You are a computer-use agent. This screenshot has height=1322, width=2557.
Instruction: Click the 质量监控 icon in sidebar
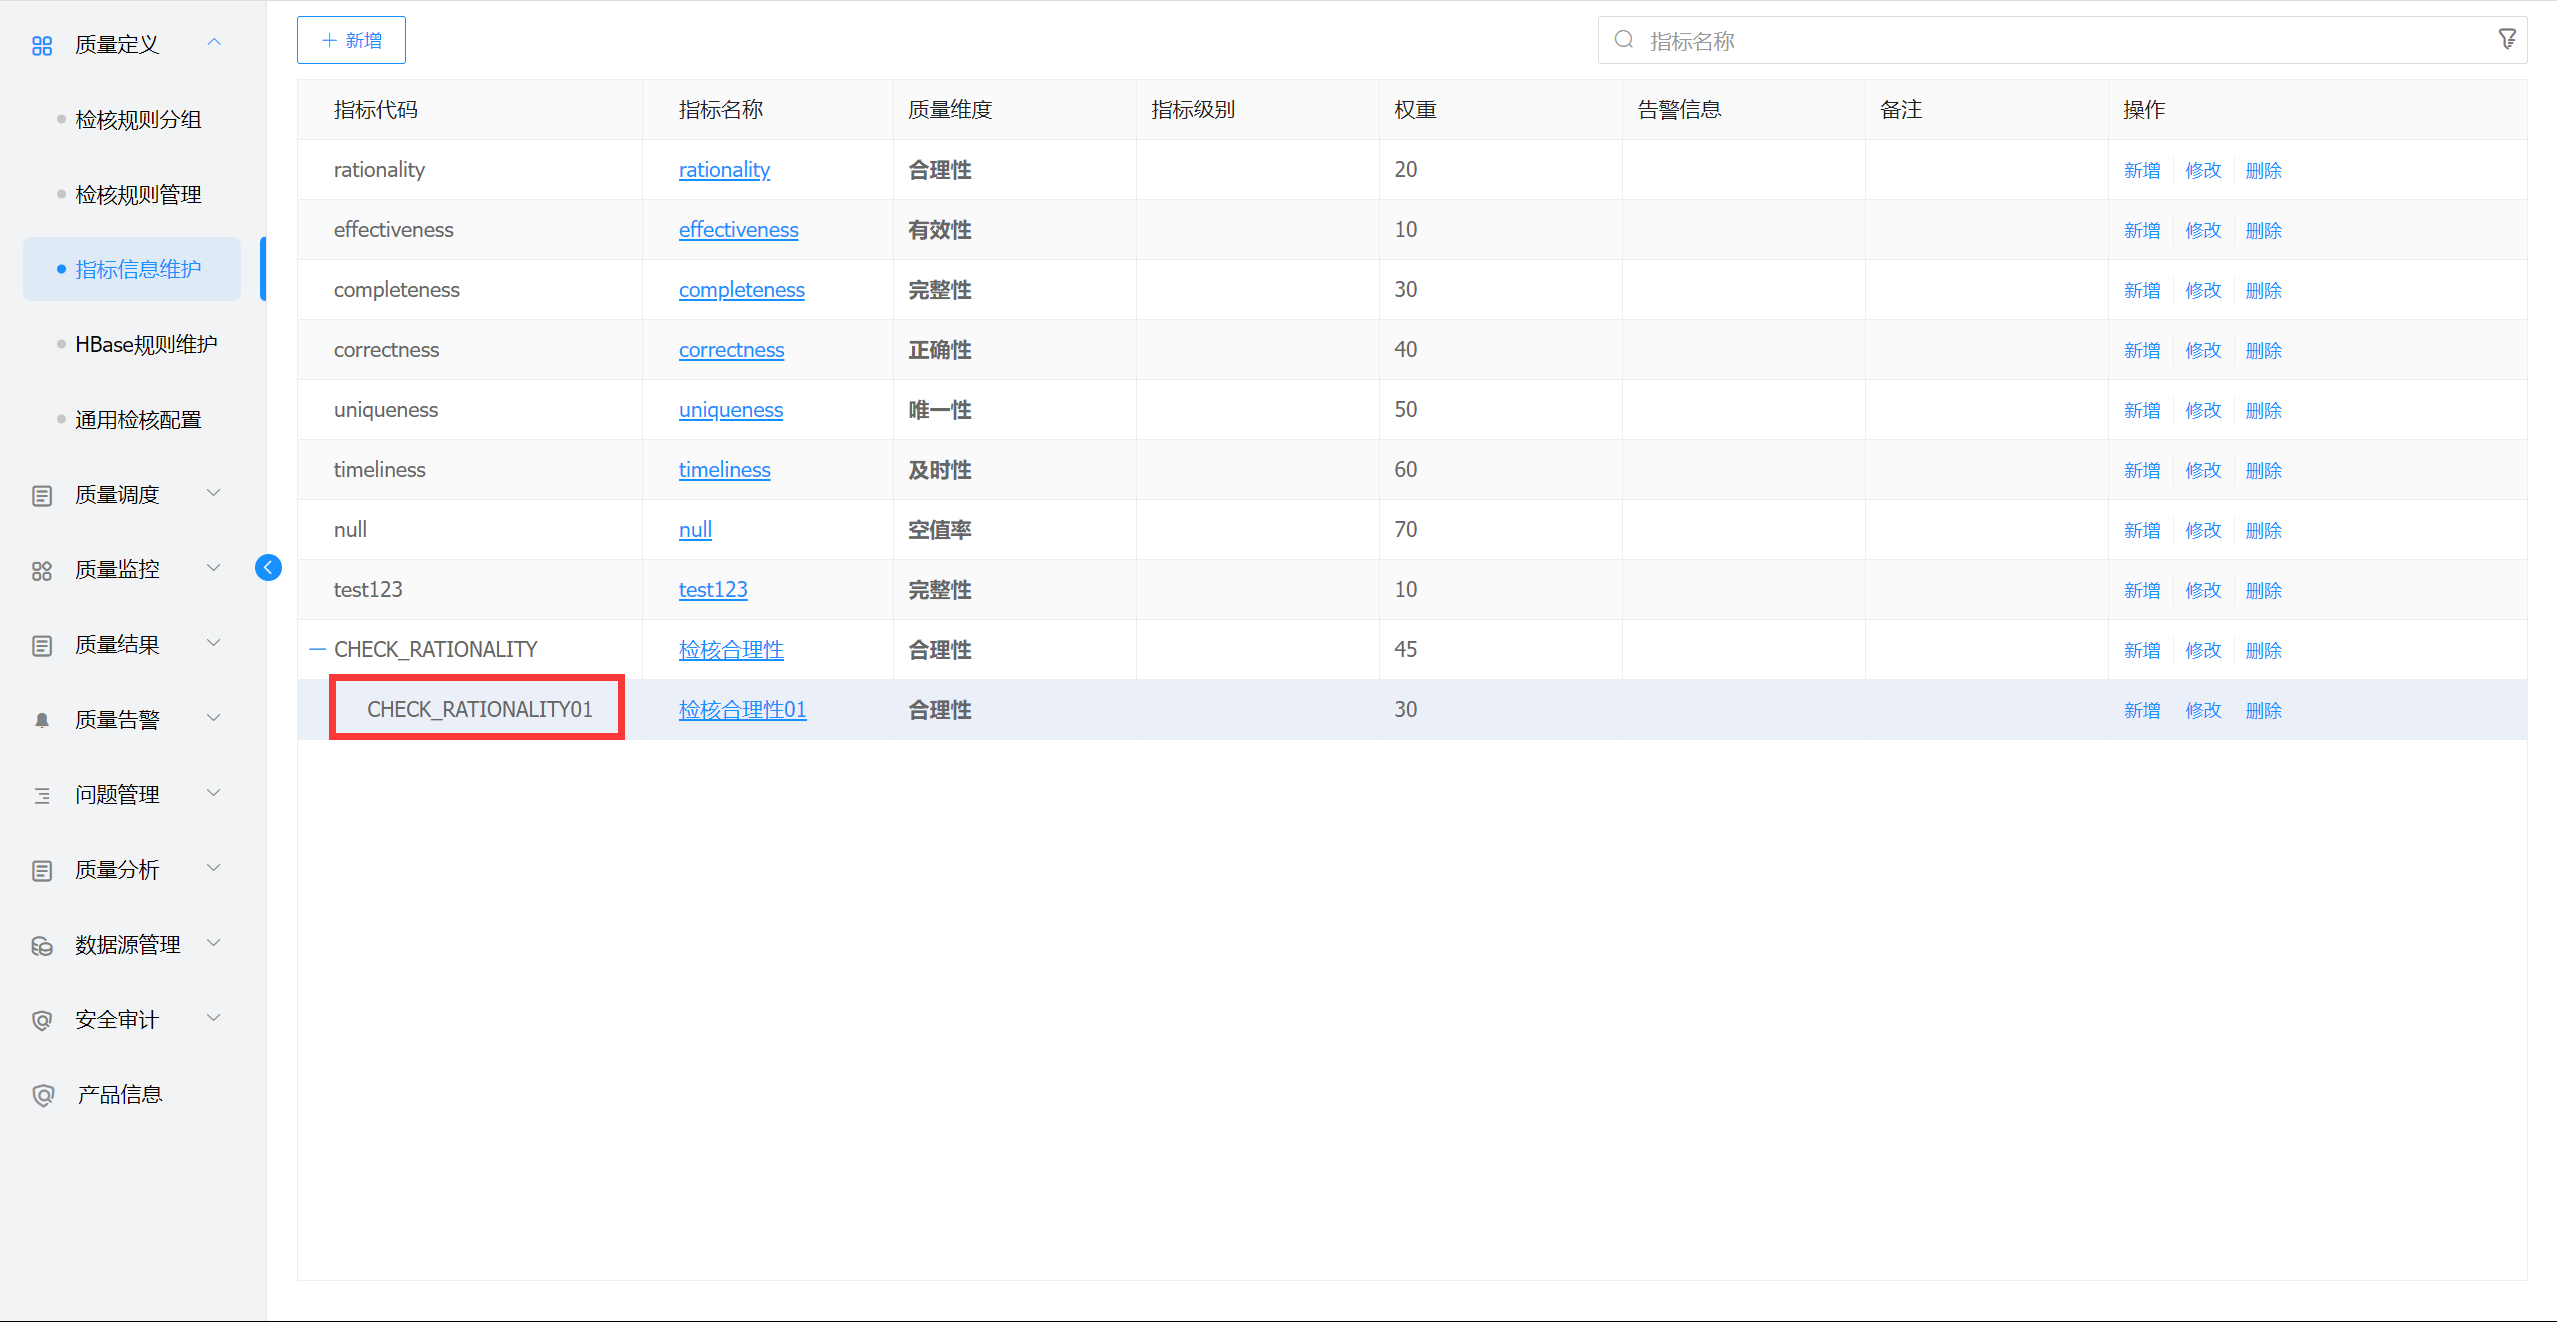pos(42,570)
